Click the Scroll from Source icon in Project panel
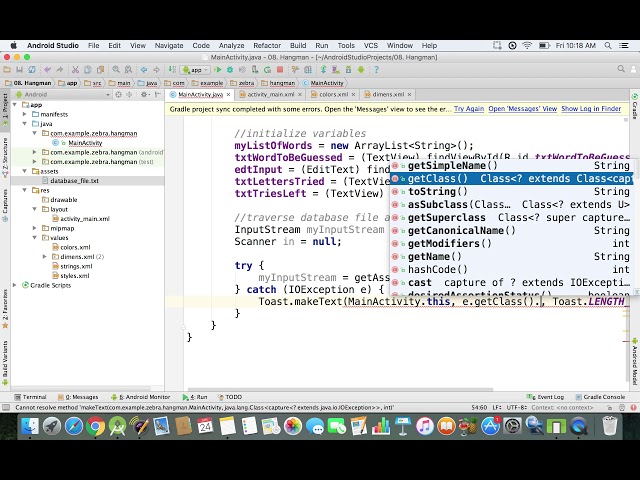 pos(118,95)
